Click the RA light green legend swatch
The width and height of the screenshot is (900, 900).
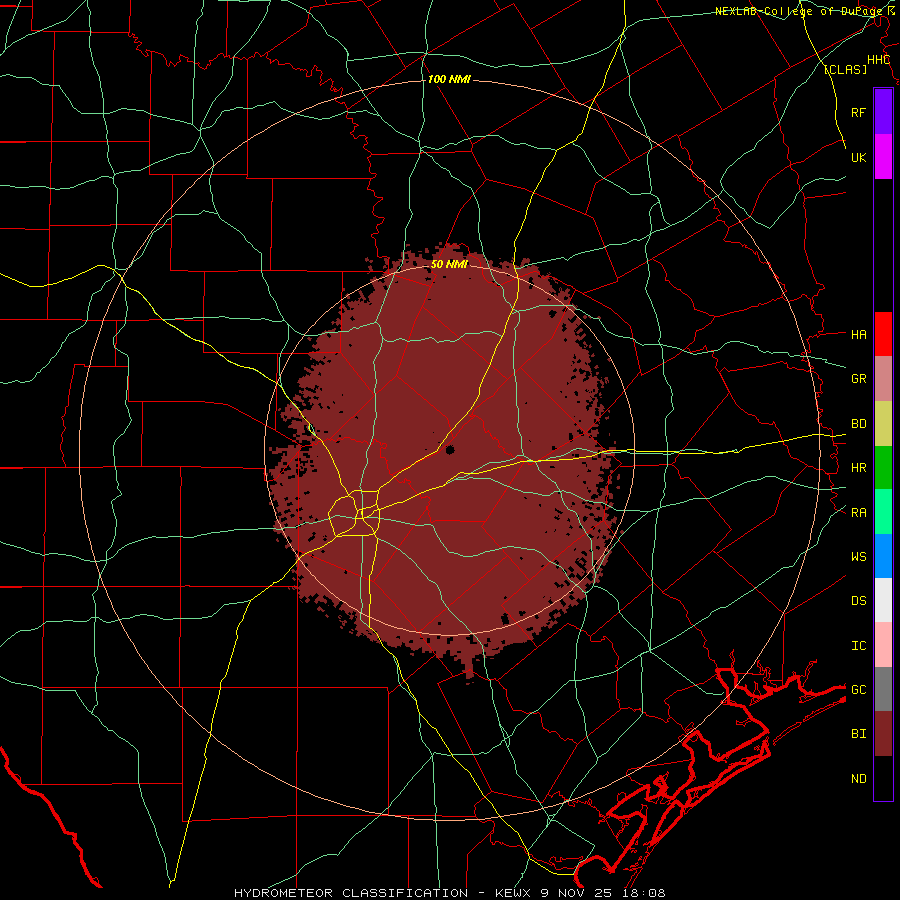point(883,512)
